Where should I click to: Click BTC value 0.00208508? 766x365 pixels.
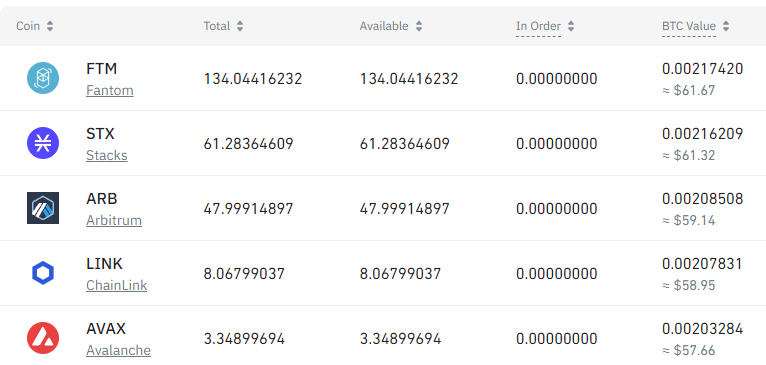click(703, 199)
